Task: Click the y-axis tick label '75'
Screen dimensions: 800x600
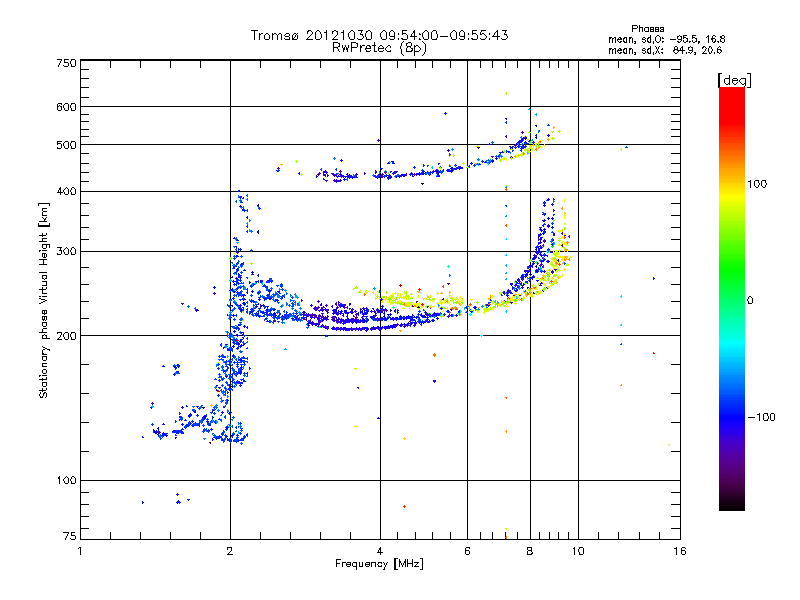Action: (x=70, y=536)
